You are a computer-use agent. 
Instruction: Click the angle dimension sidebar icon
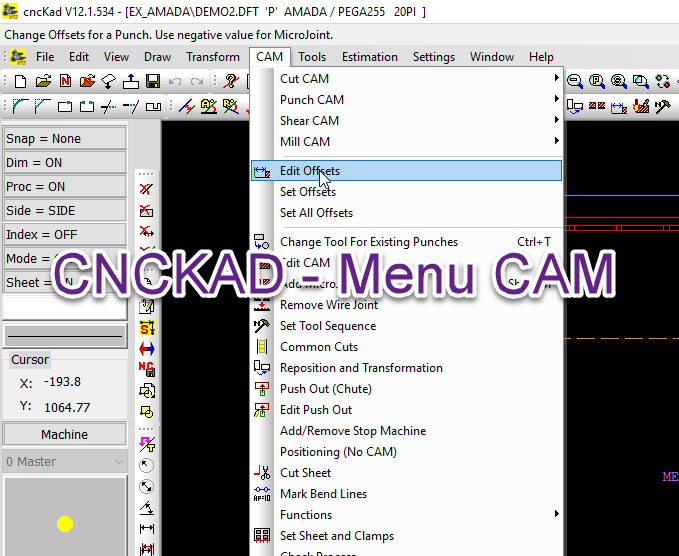pyautogui.click(x=147, y=508)
